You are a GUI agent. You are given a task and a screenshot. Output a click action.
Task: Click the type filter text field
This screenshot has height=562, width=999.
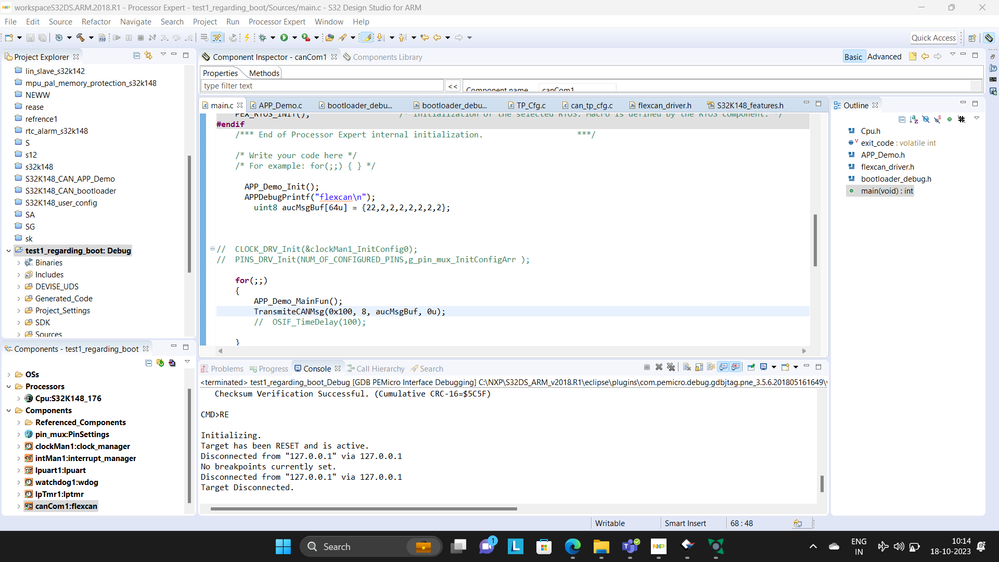click(x=322, y=86)
